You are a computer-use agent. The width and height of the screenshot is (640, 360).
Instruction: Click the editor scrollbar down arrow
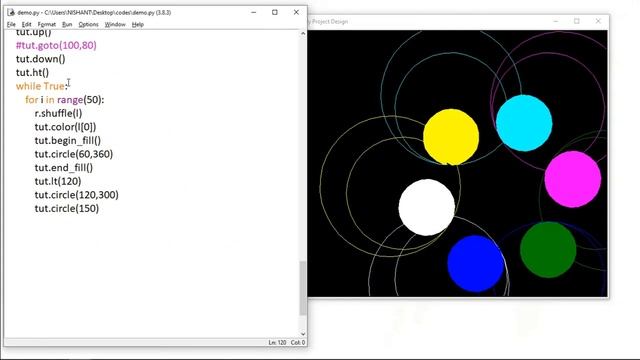[x=303, y=333]
